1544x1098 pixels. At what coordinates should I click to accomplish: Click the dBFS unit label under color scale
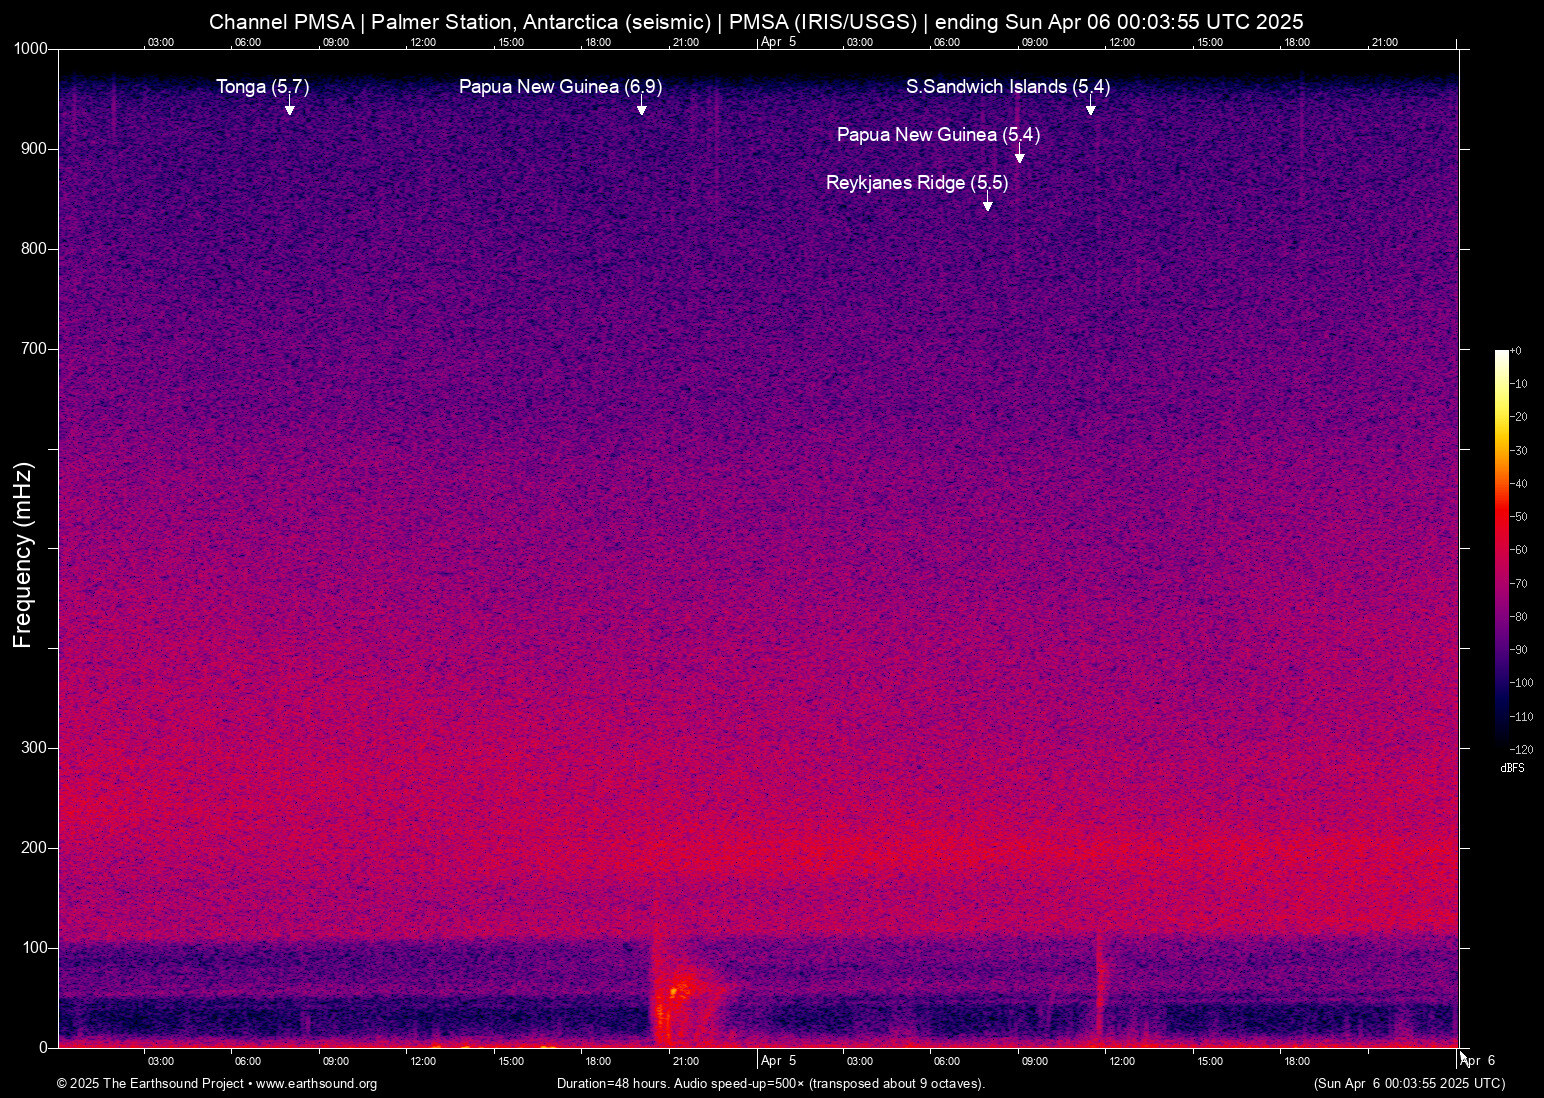pos(1512,768)
